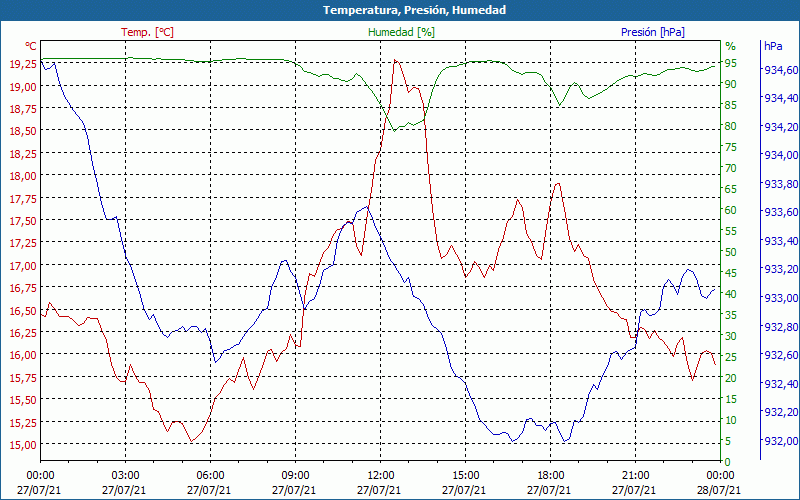Click temperature axis value '15,00'
800x500 pixels.
(23, 444)
